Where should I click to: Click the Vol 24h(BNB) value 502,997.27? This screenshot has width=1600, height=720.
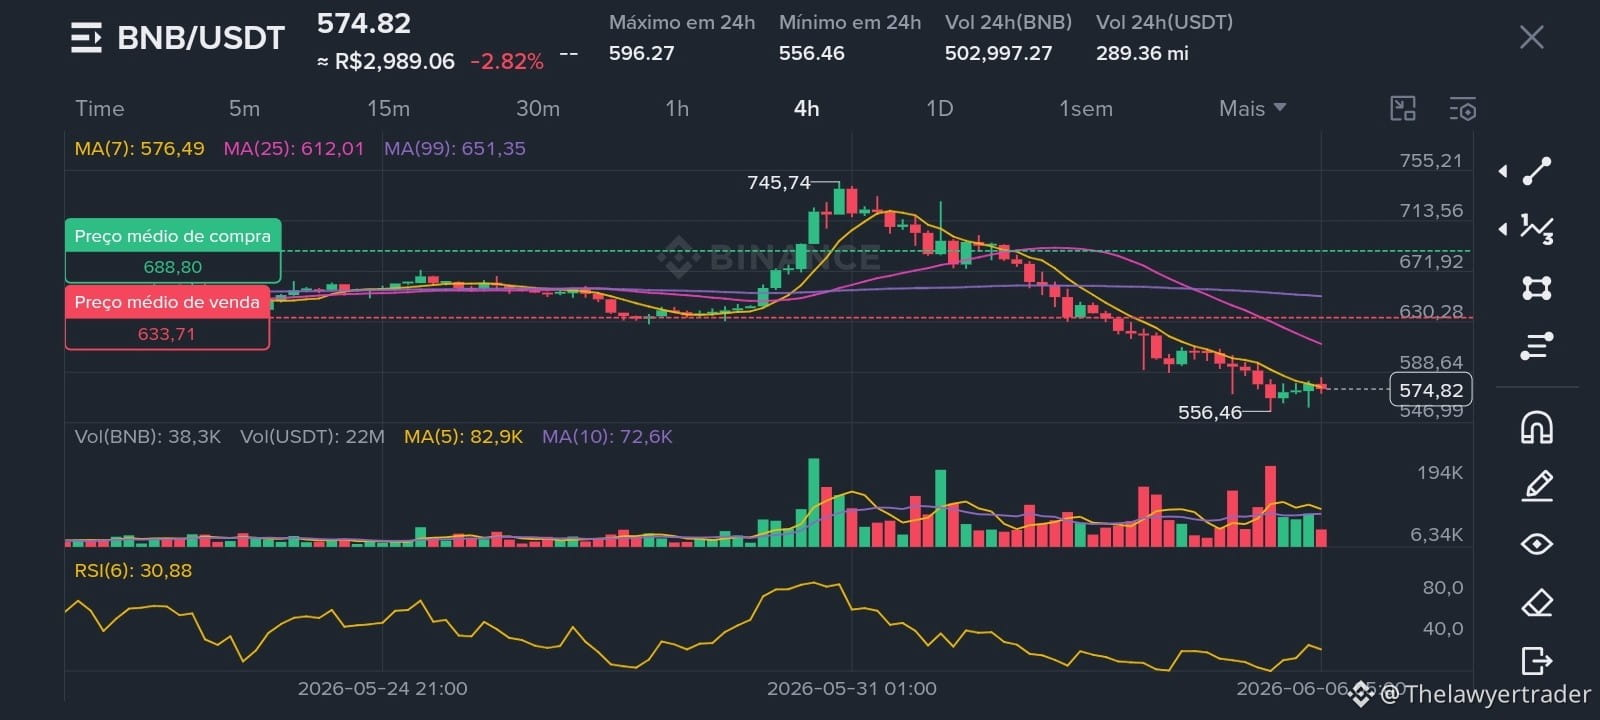tap(999, 54)
